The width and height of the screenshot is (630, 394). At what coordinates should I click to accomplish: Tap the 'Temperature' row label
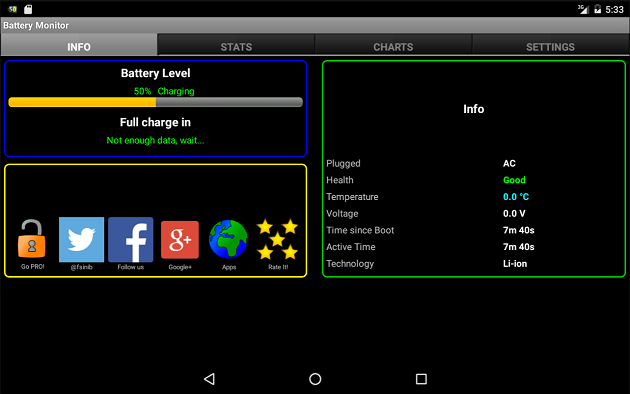point(352,197)
